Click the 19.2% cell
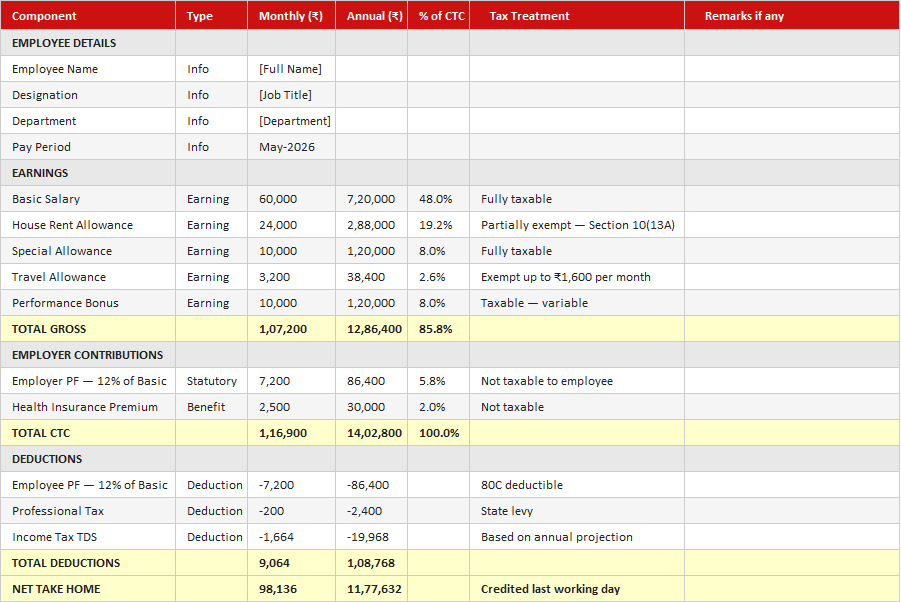Screen dimensions: 901x602 tap(438, 225)
